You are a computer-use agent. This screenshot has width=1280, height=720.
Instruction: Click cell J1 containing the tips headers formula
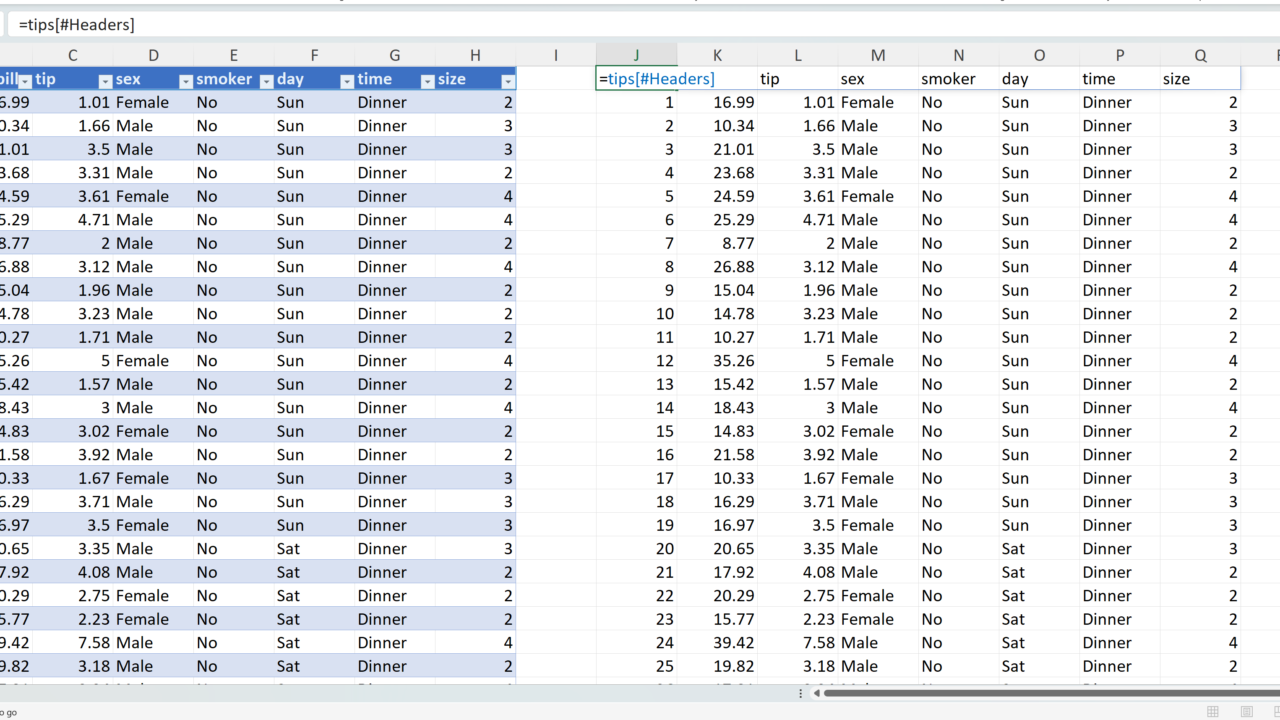pos(636,79)
